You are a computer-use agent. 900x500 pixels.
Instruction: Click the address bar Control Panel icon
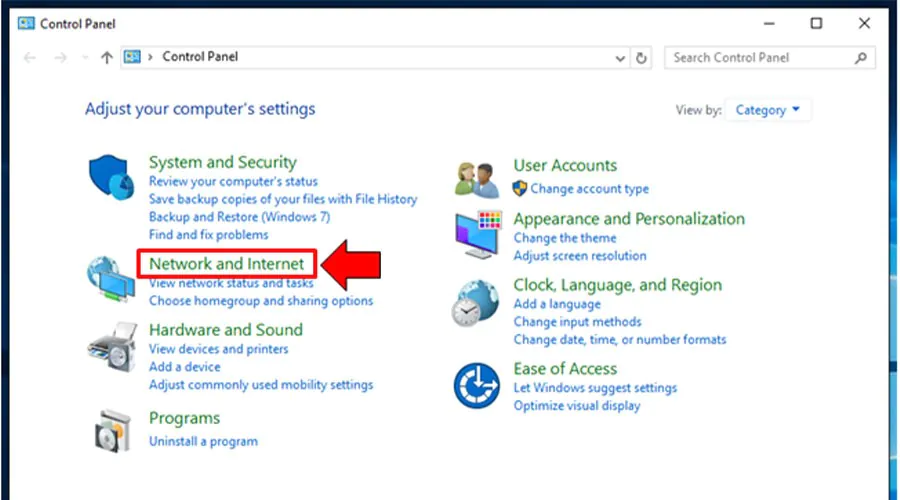tap(132, 57)
